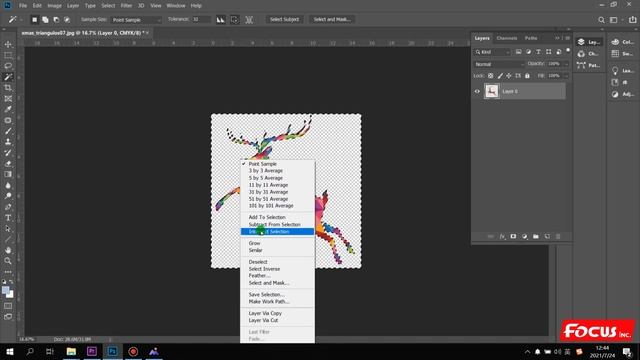Toggle Add to Selection mode button

(45, 20)
